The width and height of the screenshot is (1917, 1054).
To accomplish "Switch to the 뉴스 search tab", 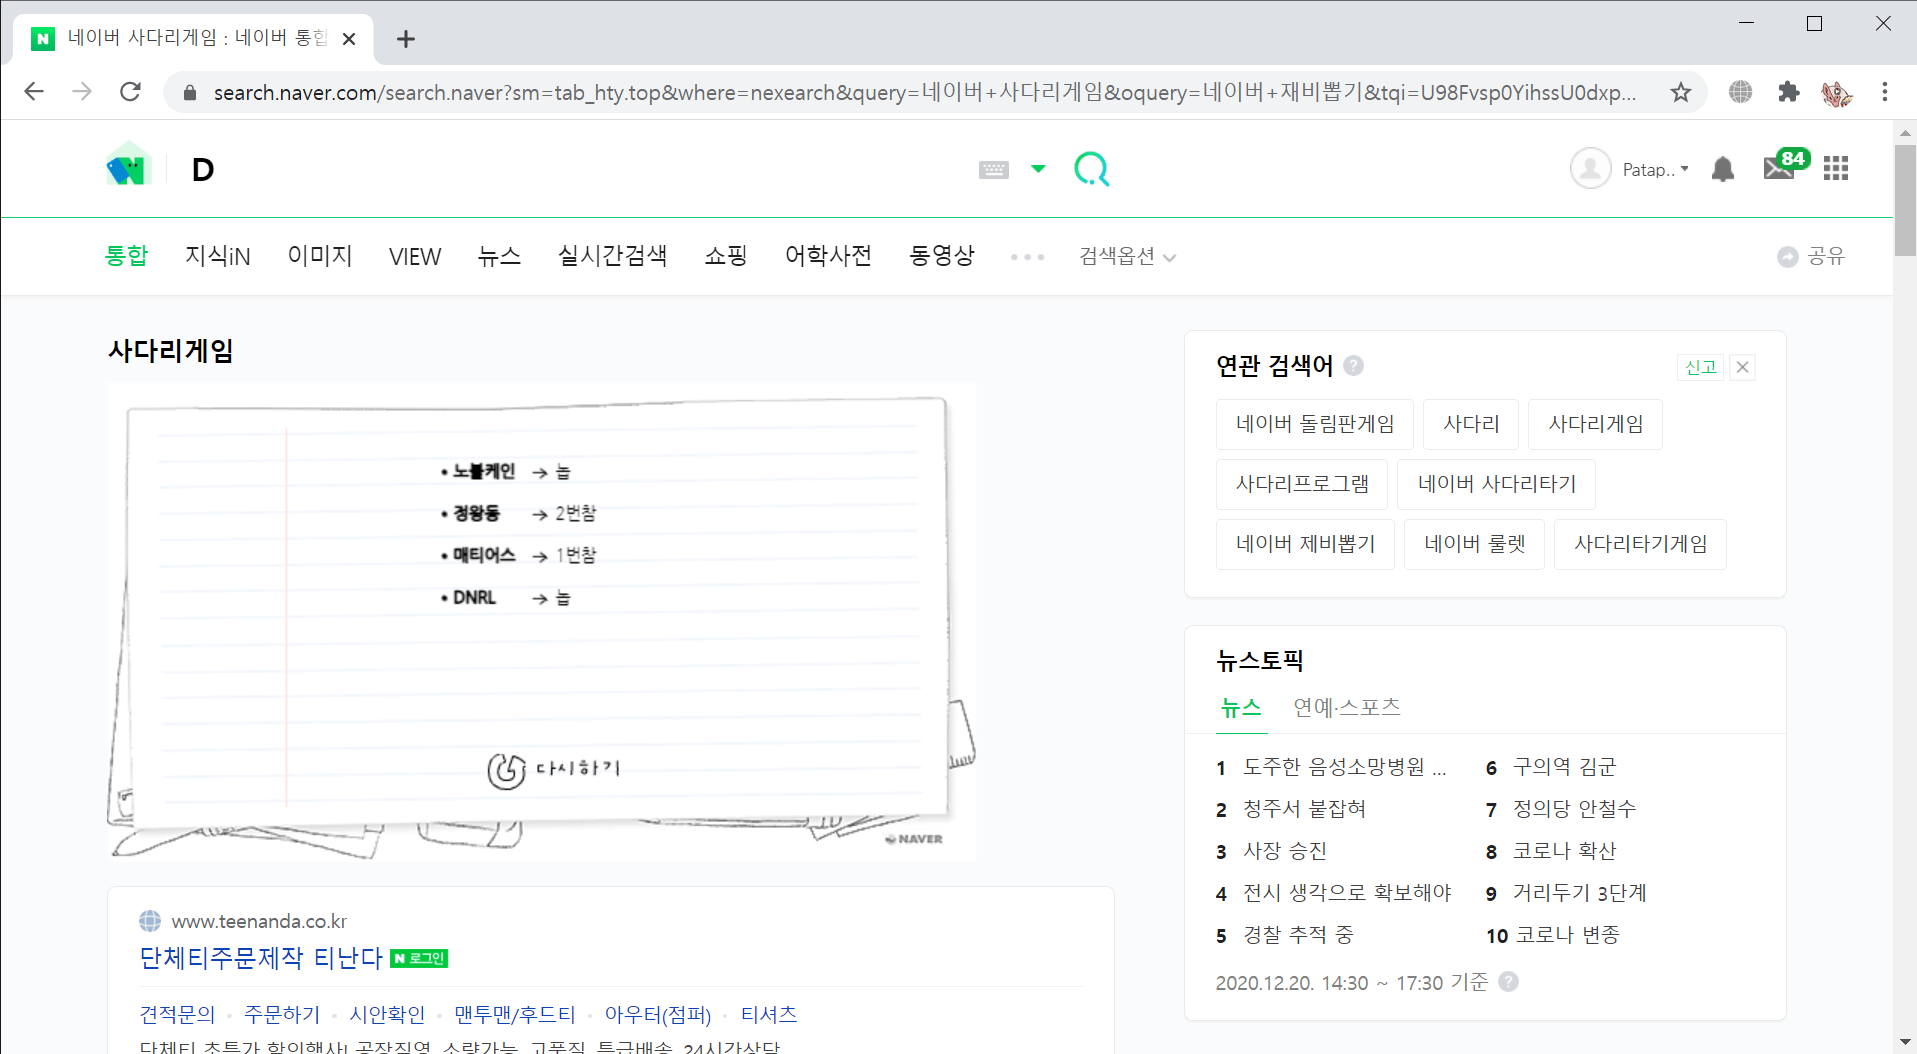I will pos(499,256).
